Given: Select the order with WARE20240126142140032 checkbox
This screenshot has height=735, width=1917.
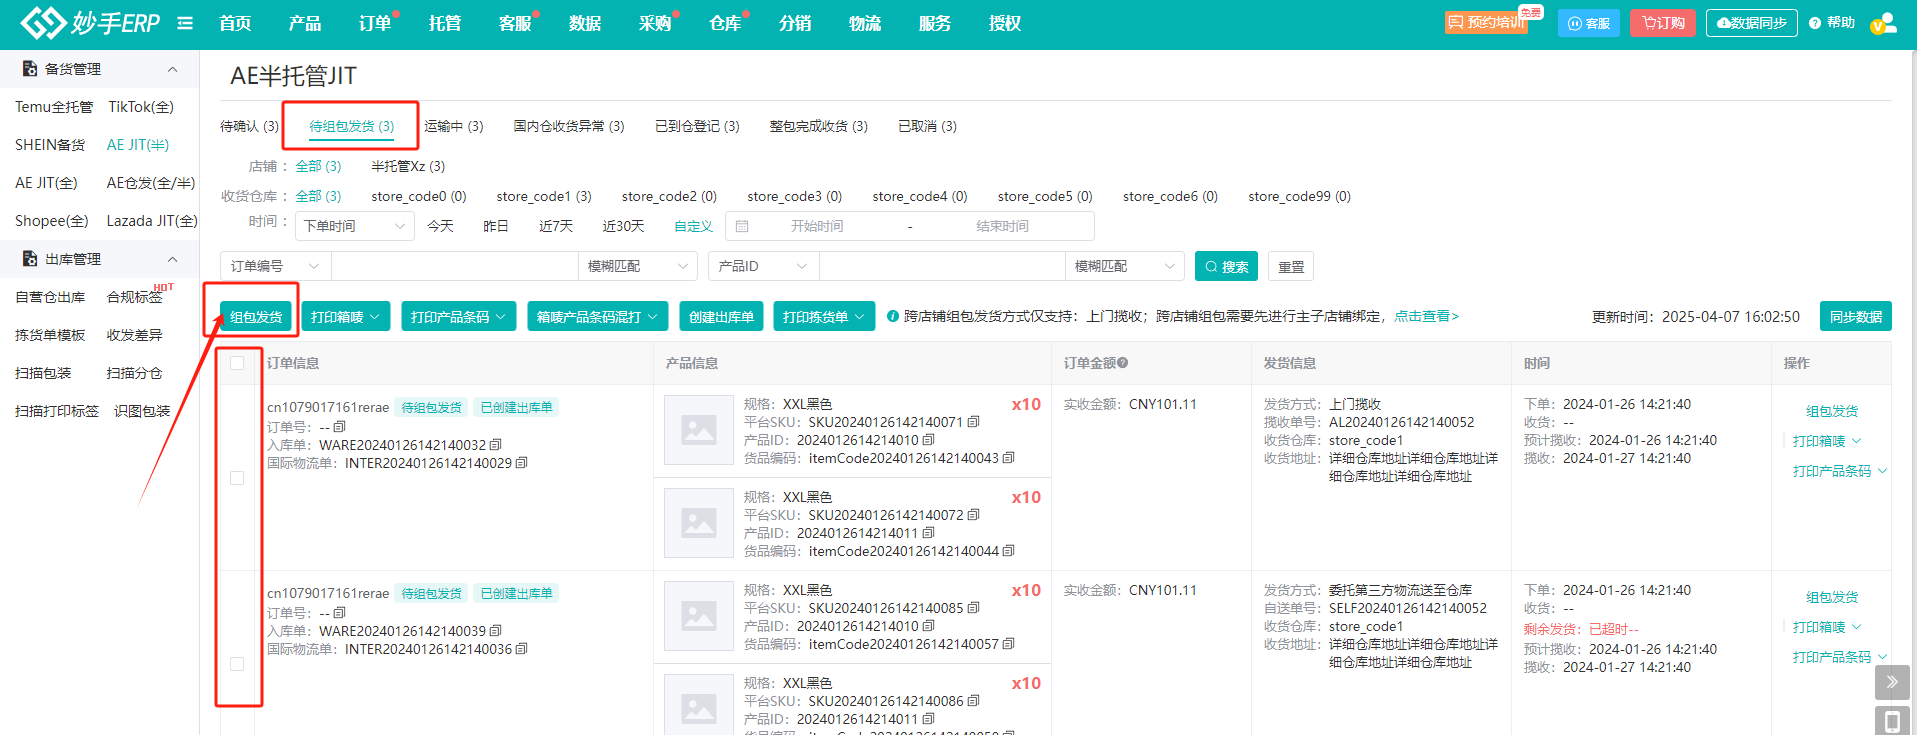Looking at the screenshot, I should 237,478.
